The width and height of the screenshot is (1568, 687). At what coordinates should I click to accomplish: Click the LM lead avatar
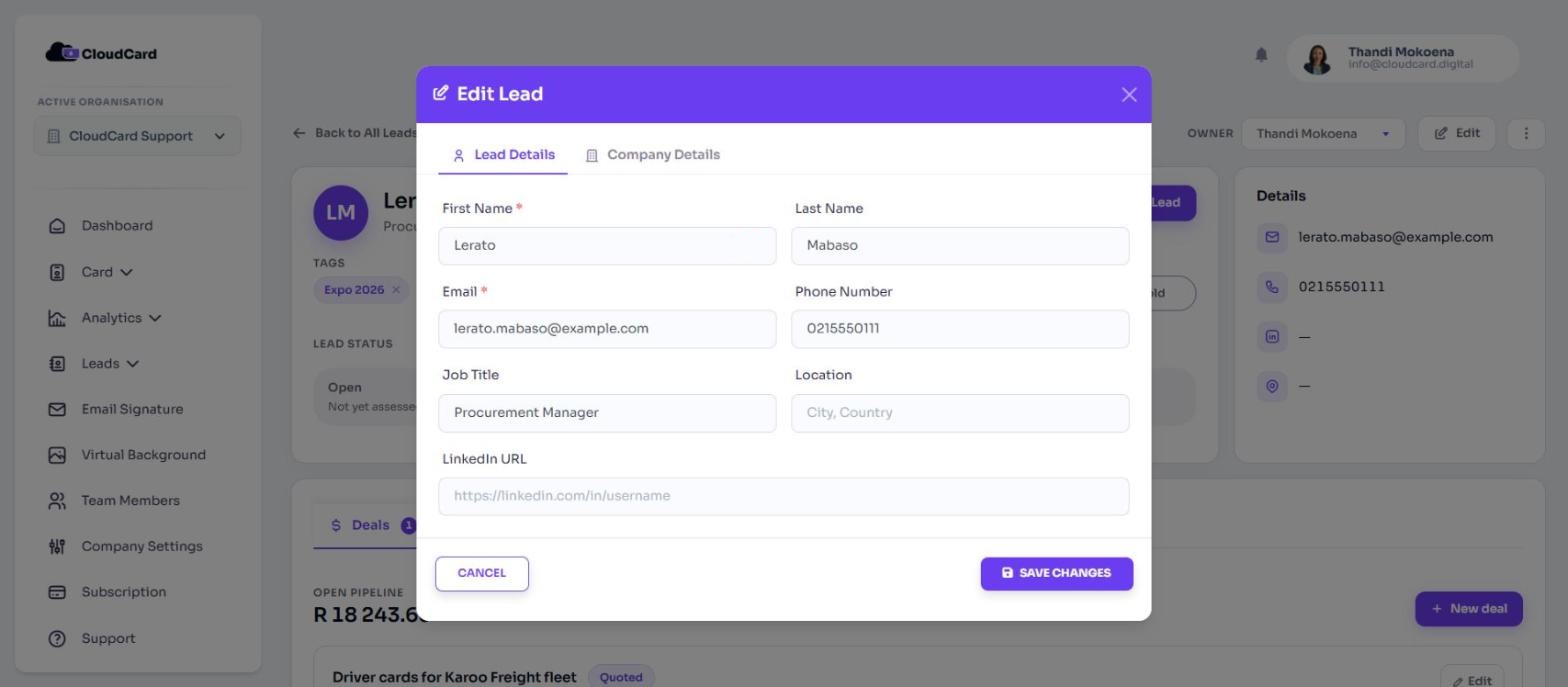340,212
